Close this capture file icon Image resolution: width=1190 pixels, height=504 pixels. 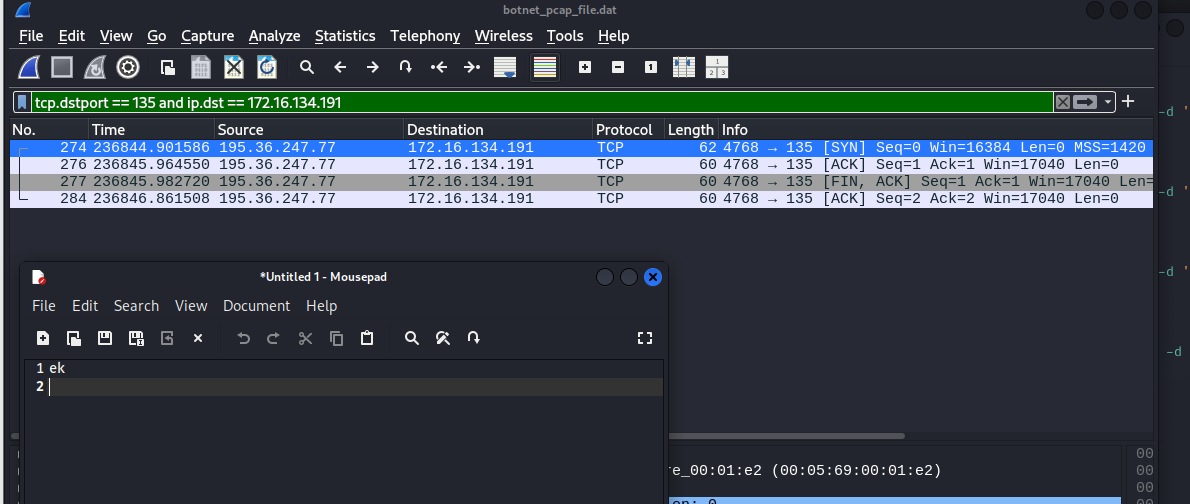[234, 68]
